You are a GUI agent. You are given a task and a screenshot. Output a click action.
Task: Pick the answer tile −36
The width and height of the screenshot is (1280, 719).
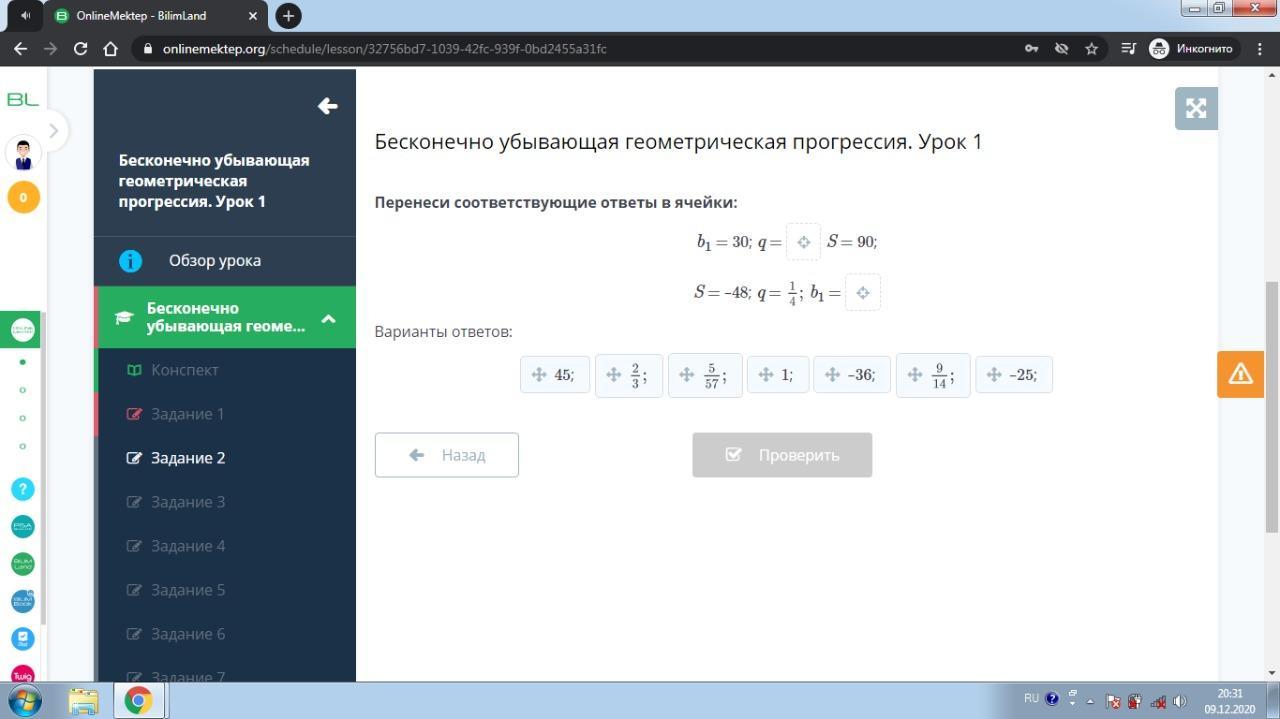pyautogui.click(x=851, y=375)
